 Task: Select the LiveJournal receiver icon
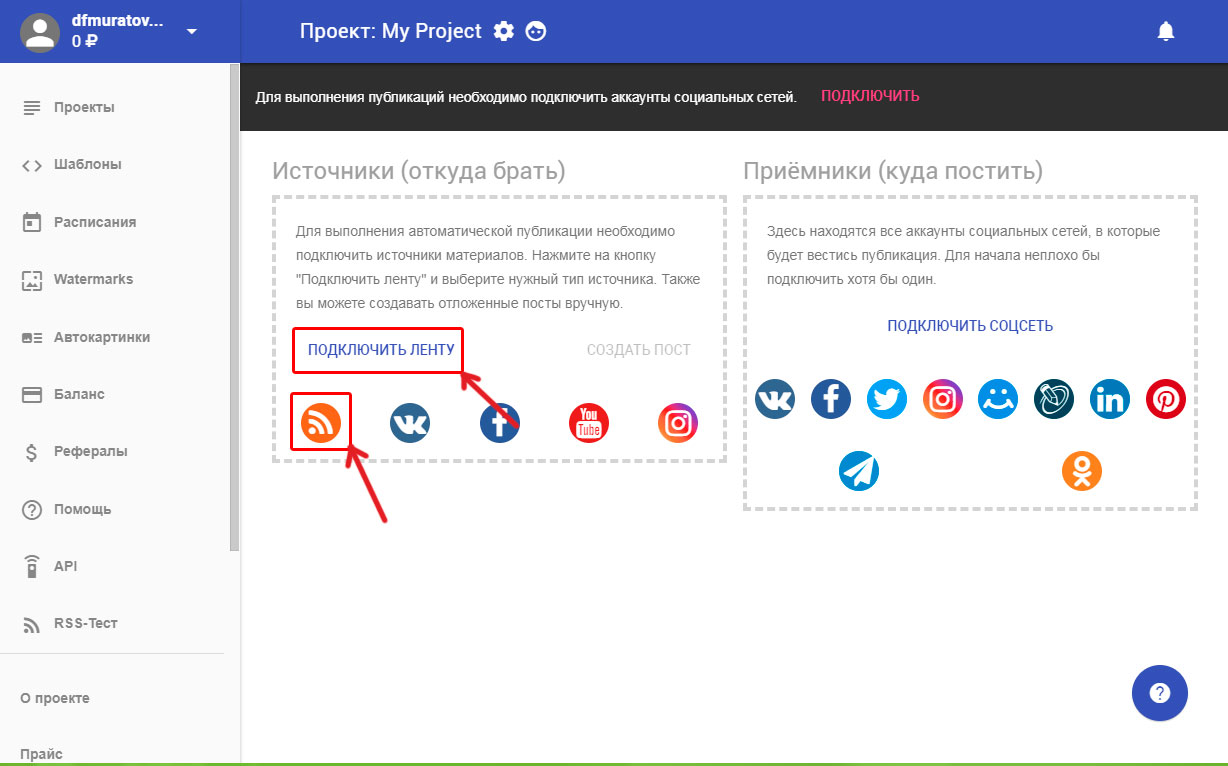click(x=1053, y=399)
